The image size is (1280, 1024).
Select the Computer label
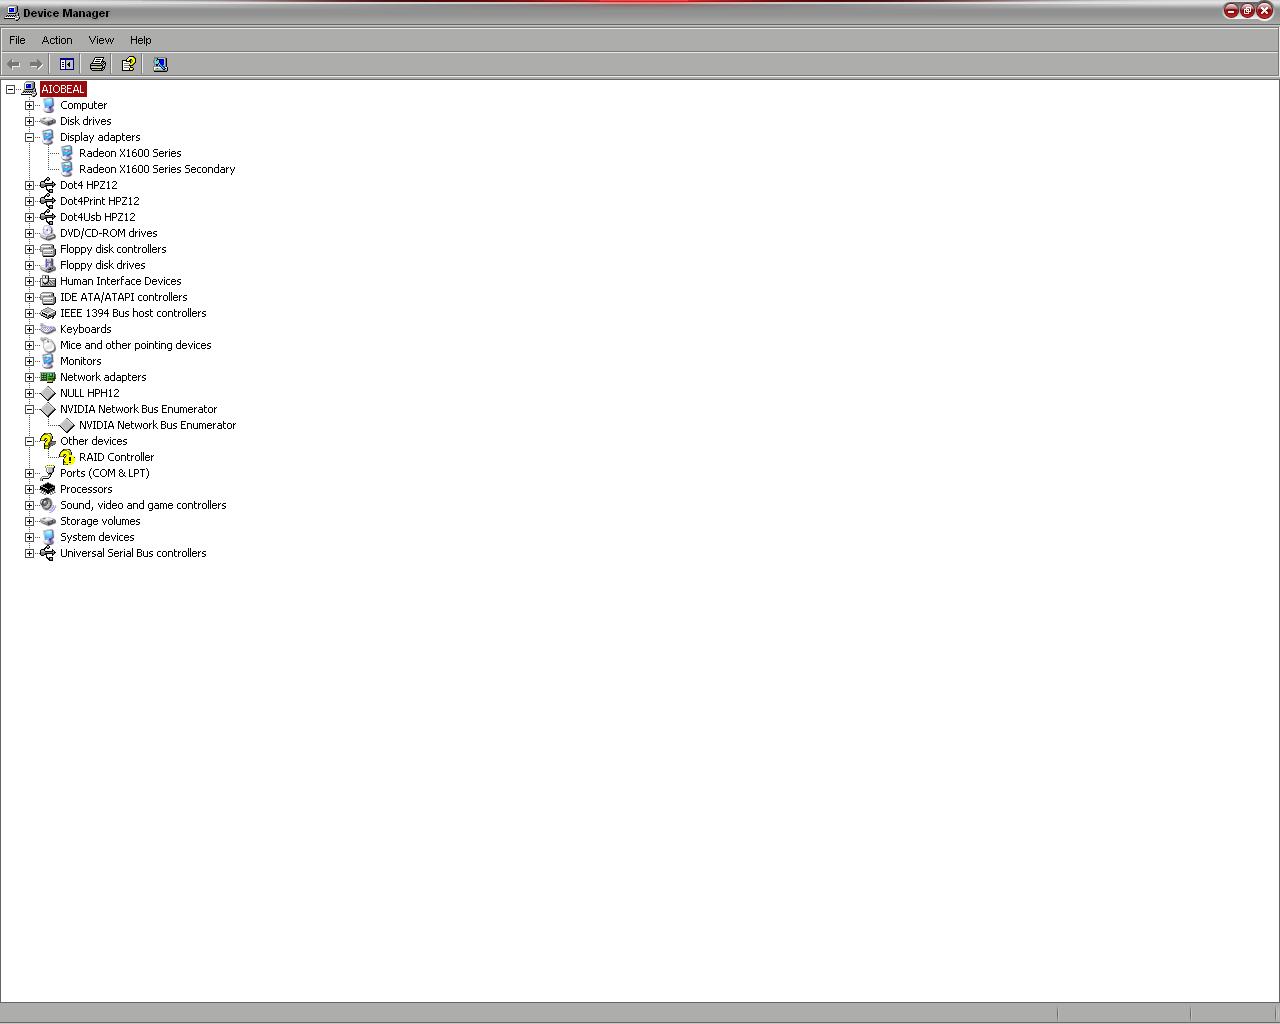pyautogui.click(x=83, y=105)
